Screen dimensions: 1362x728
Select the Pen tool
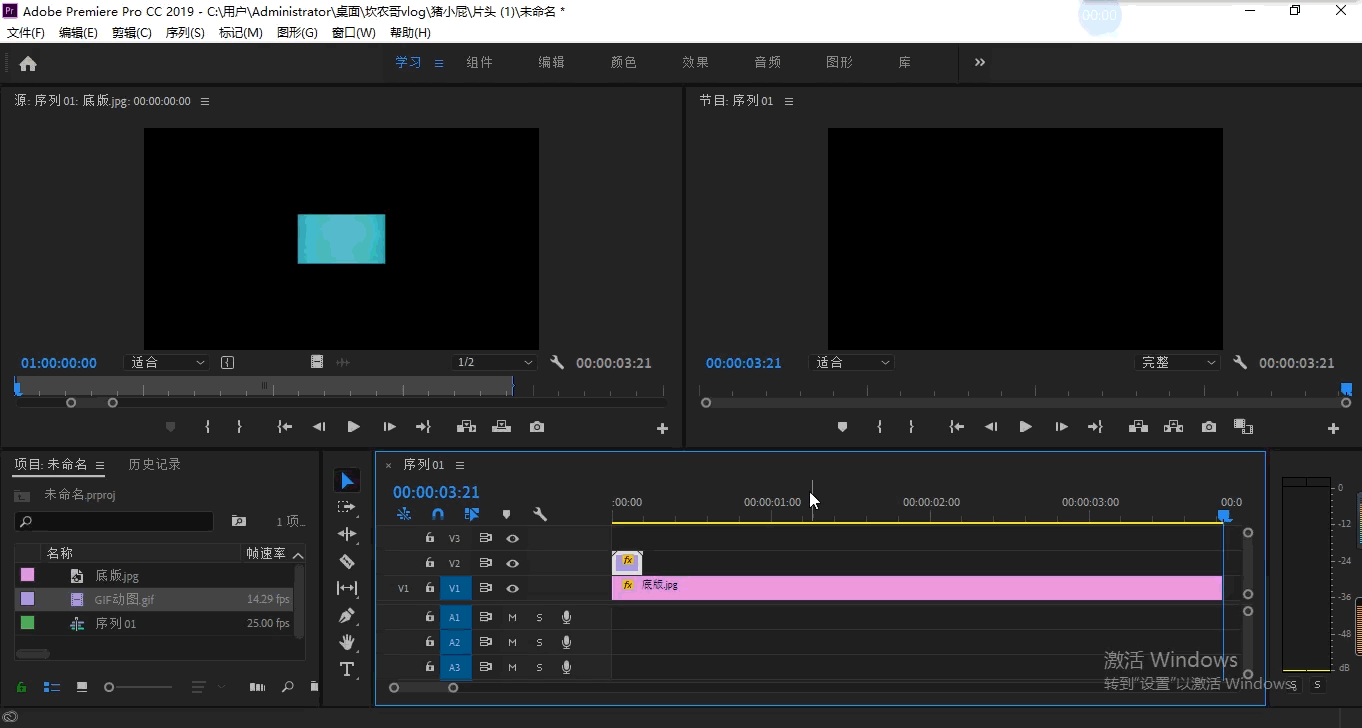coord(347,615)
